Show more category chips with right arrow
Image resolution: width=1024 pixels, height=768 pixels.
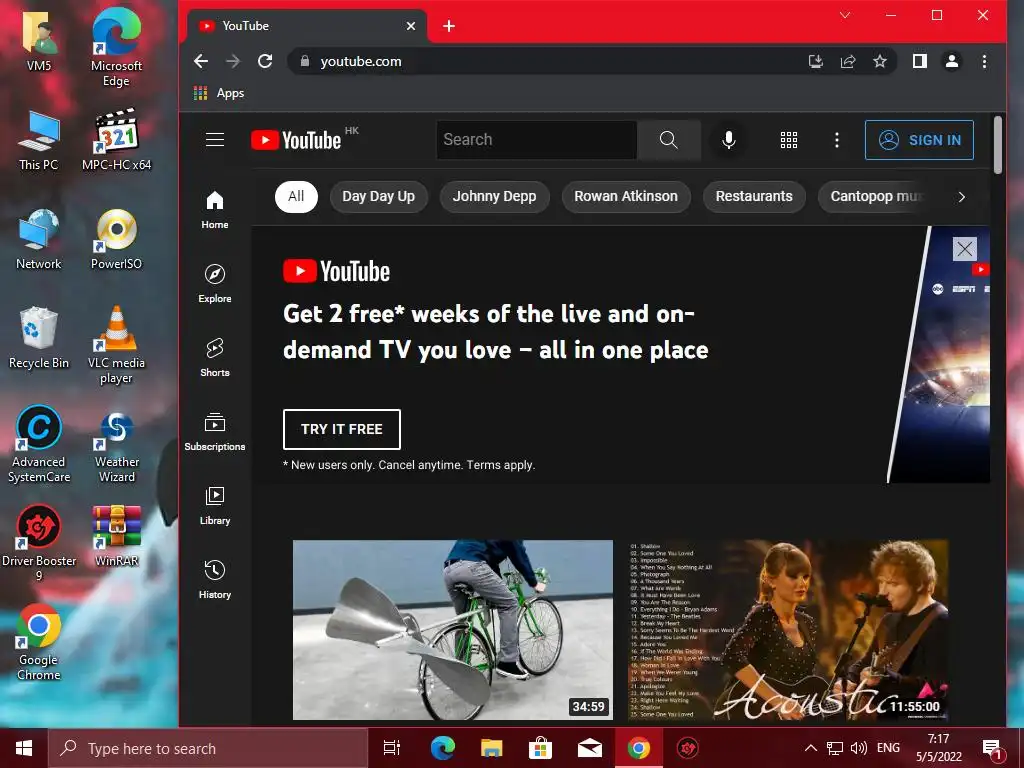[961, 197]
